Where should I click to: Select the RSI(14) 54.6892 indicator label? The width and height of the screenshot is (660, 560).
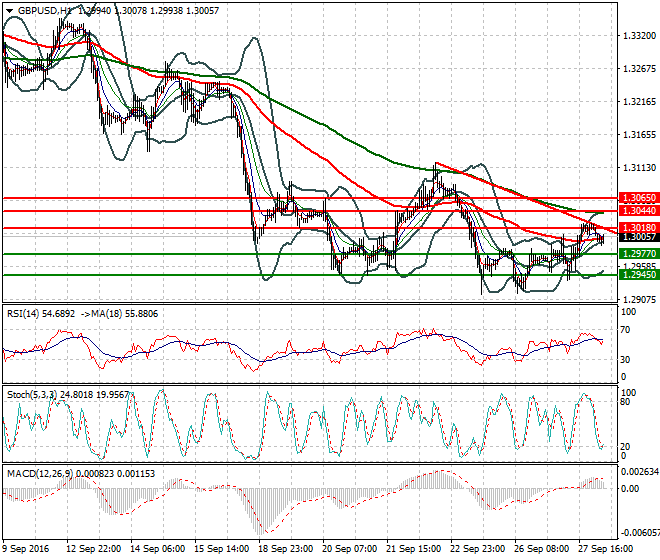click(x=41, y=314)
